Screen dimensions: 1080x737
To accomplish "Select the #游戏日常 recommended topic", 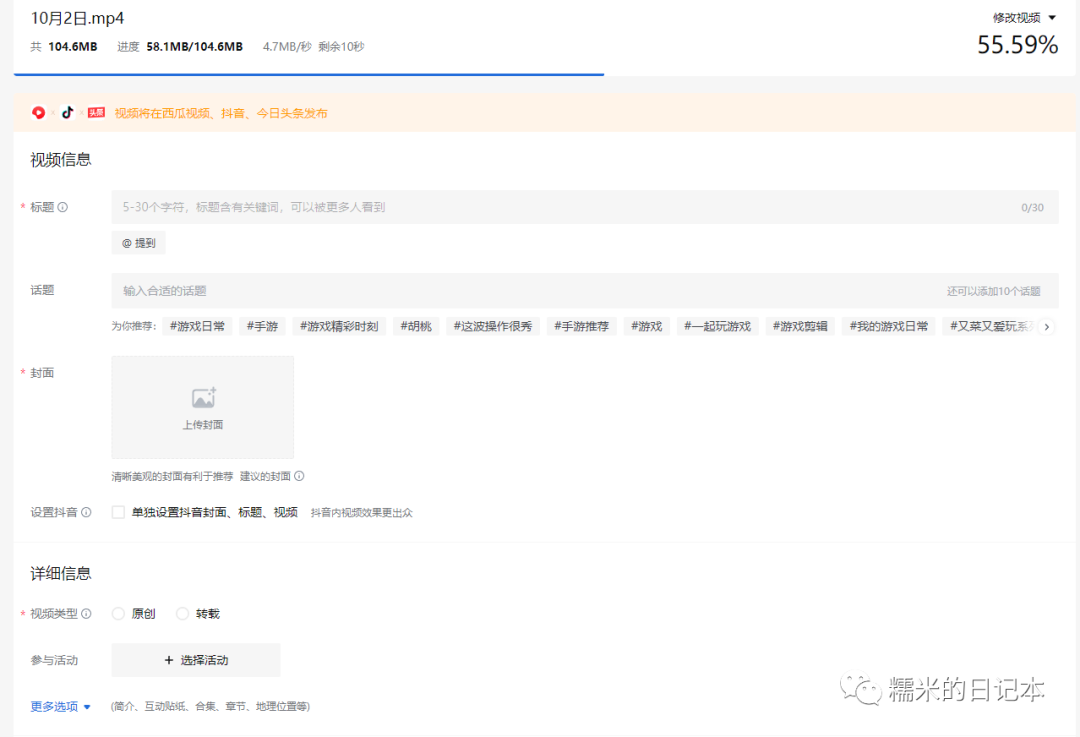I will 196,326.
